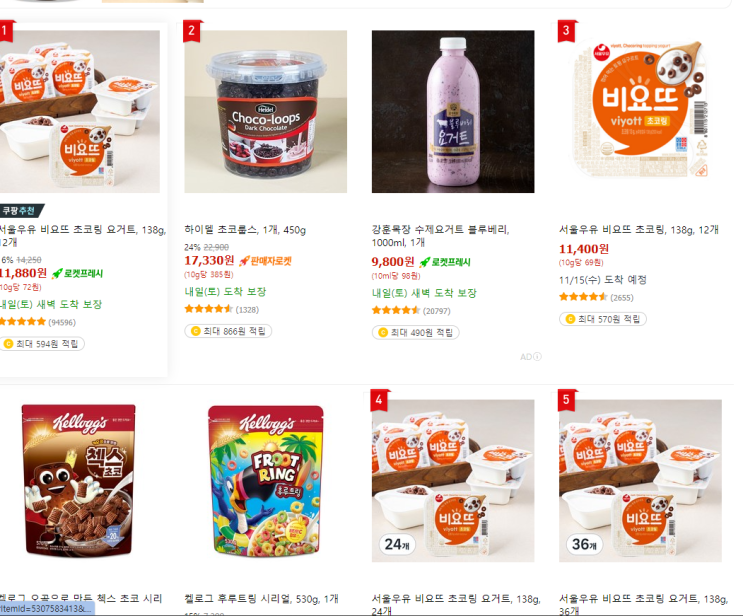Open the Kellogg's Froot Ring cereal image
This screenshot has width=743, height=616.
(x=265, y=480)
